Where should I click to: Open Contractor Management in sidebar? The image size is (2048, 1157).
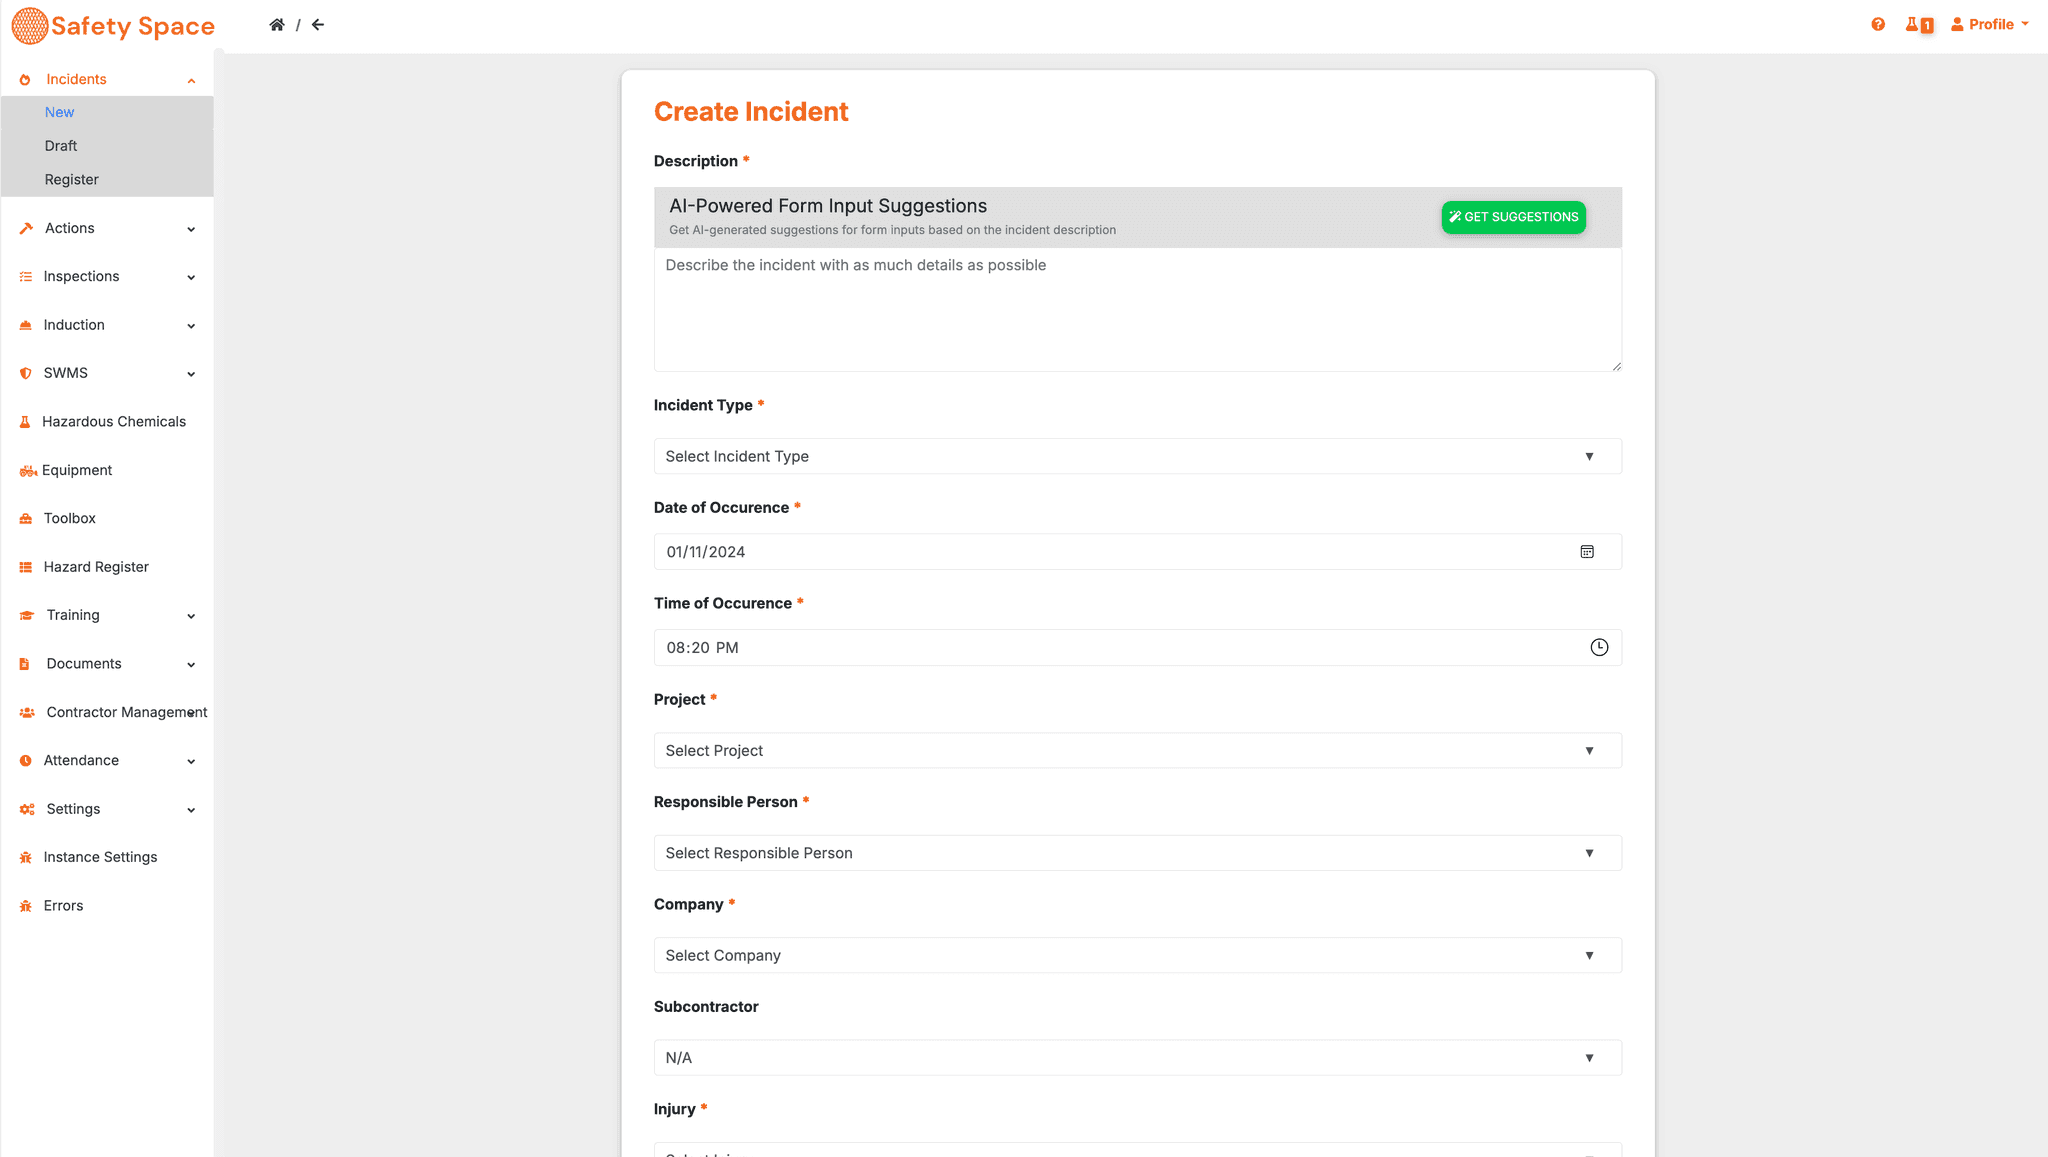tap(107, 713)
